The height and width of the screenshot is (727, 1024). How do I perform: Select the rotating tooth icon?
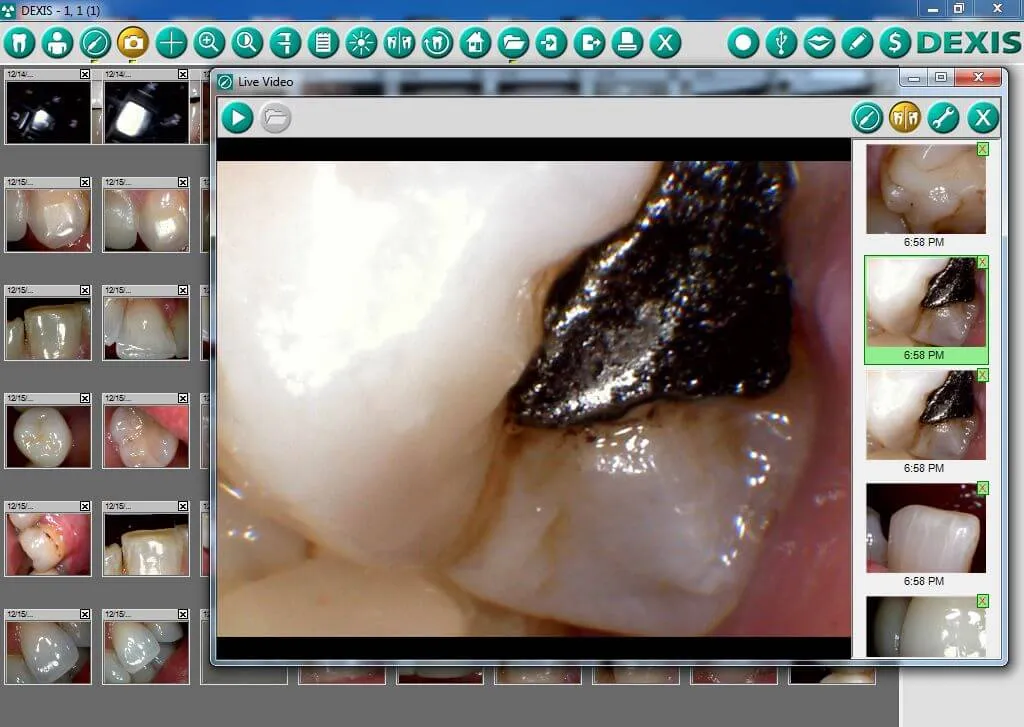[x=436, y=44]
